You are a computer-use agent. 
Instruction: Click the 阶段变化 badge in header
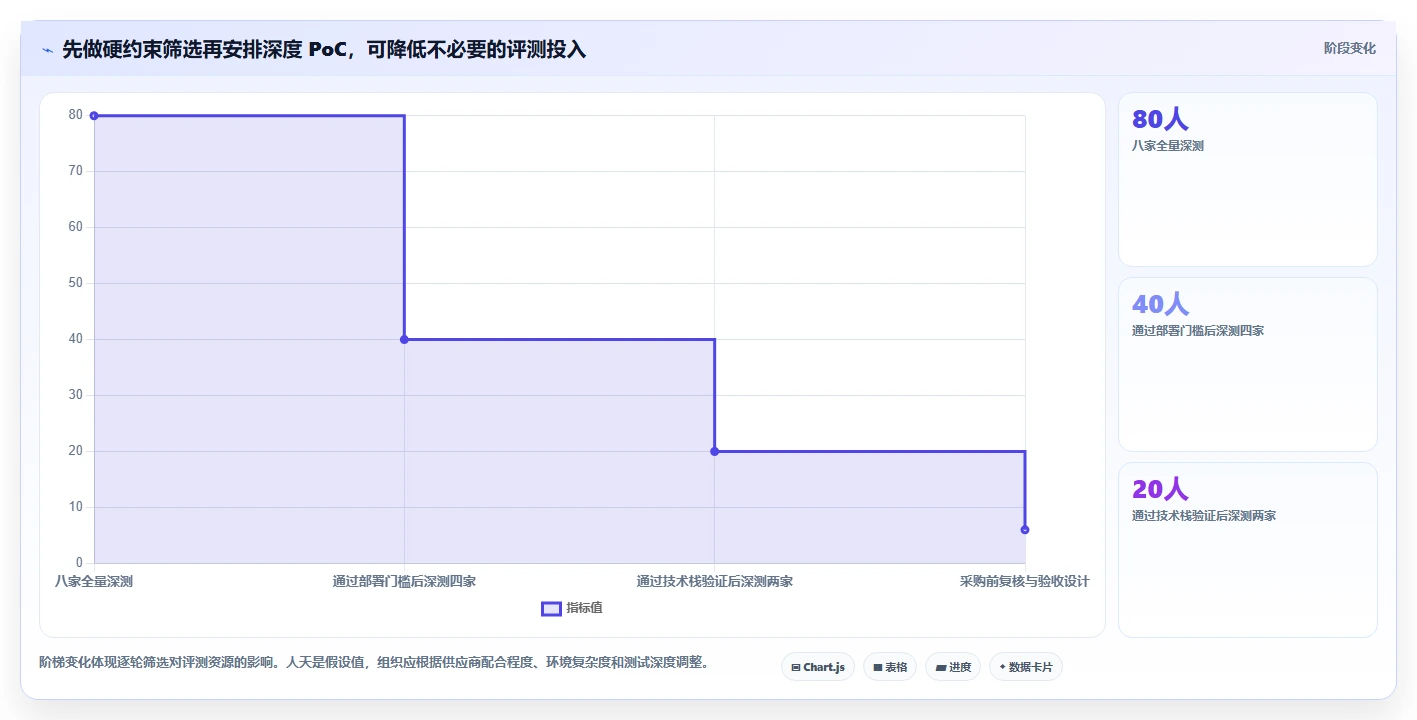[x=1350, y=48]
